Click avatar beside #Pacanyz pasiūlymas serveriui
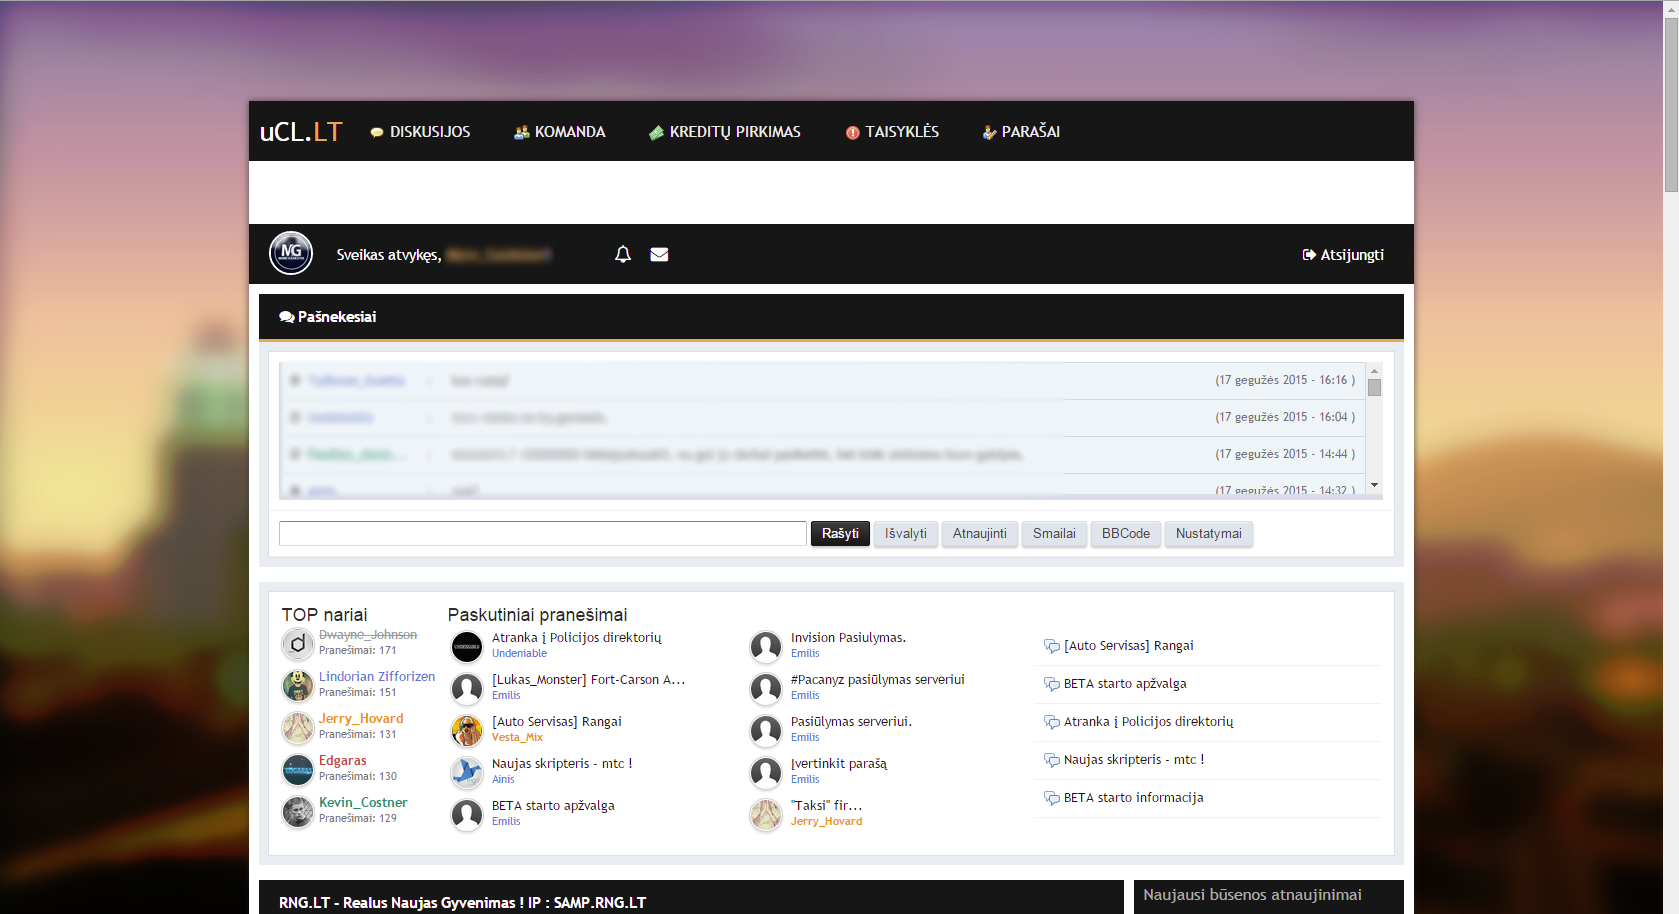The image size is (1679, 914). click(766, 689)
